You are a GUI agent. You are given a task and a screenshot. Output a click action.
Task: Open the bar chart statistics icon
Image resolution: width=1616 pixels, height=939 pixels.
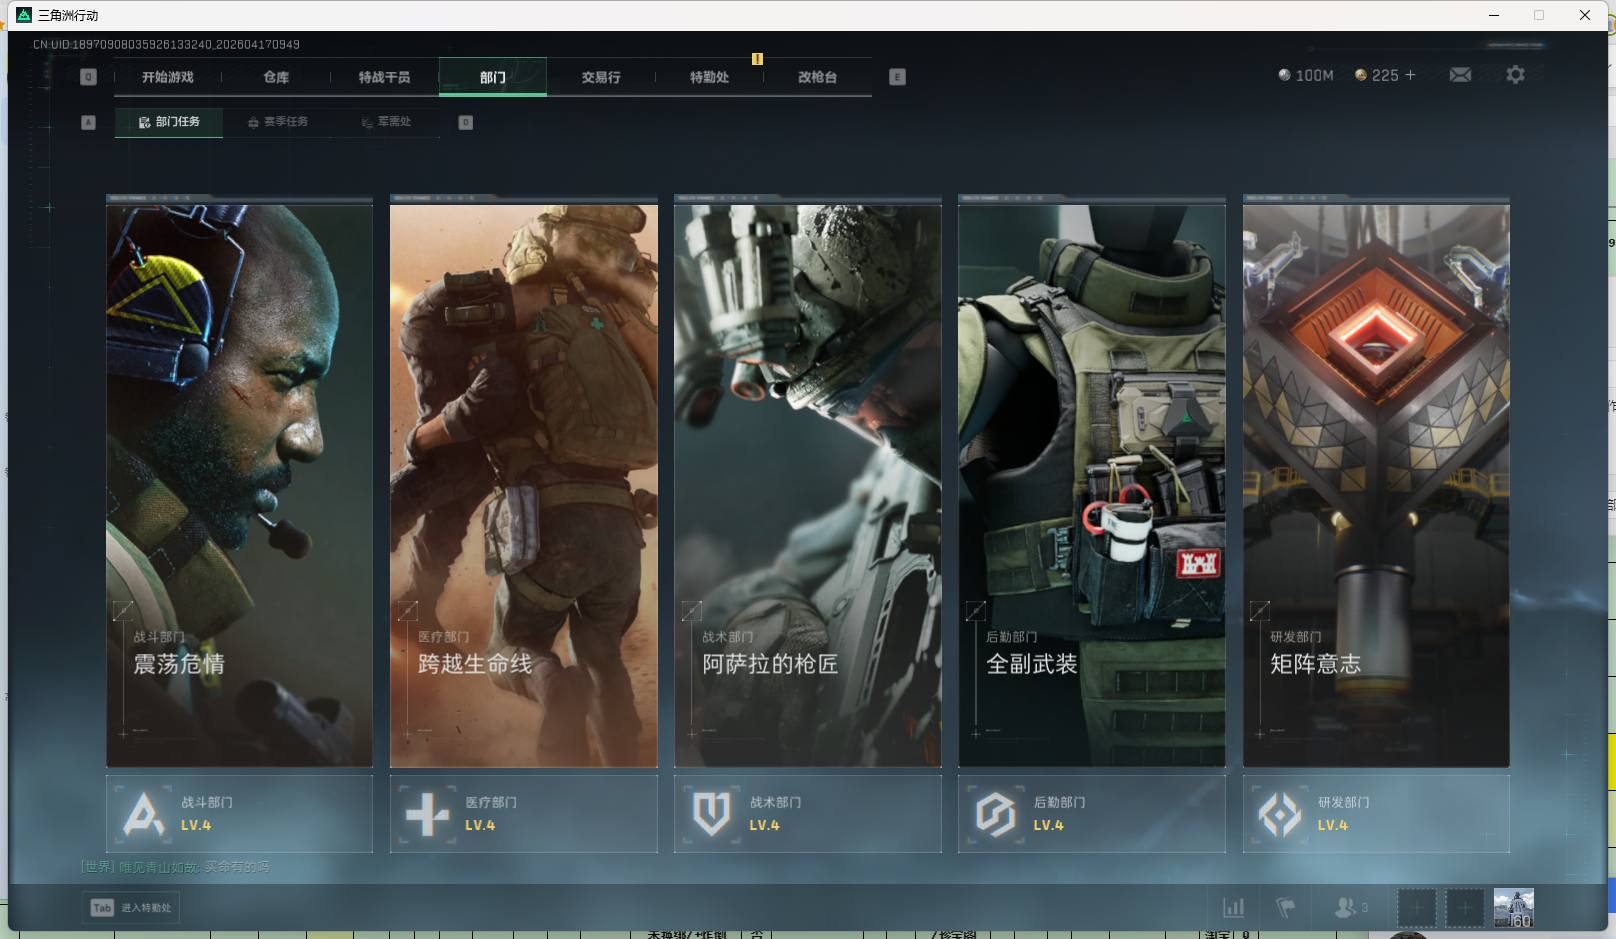pos(1234,908)
